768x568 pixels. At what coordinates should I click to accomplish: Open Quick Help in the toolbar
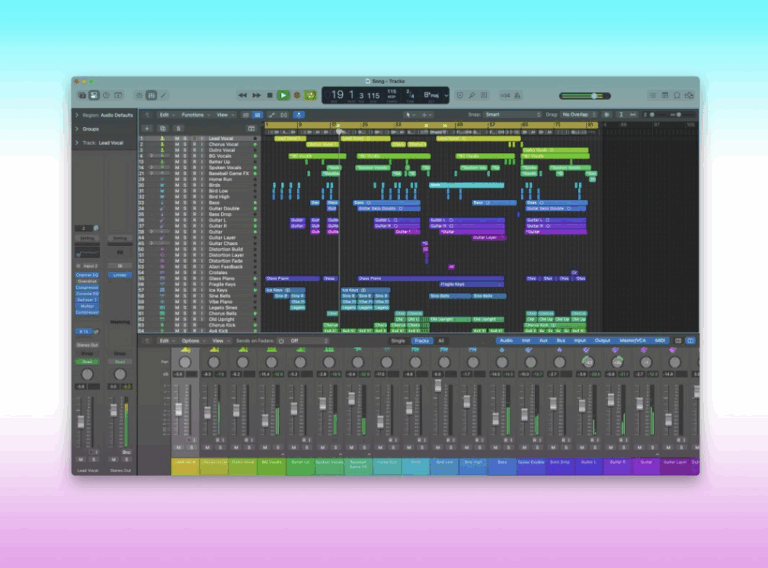[x=106, y=95]
